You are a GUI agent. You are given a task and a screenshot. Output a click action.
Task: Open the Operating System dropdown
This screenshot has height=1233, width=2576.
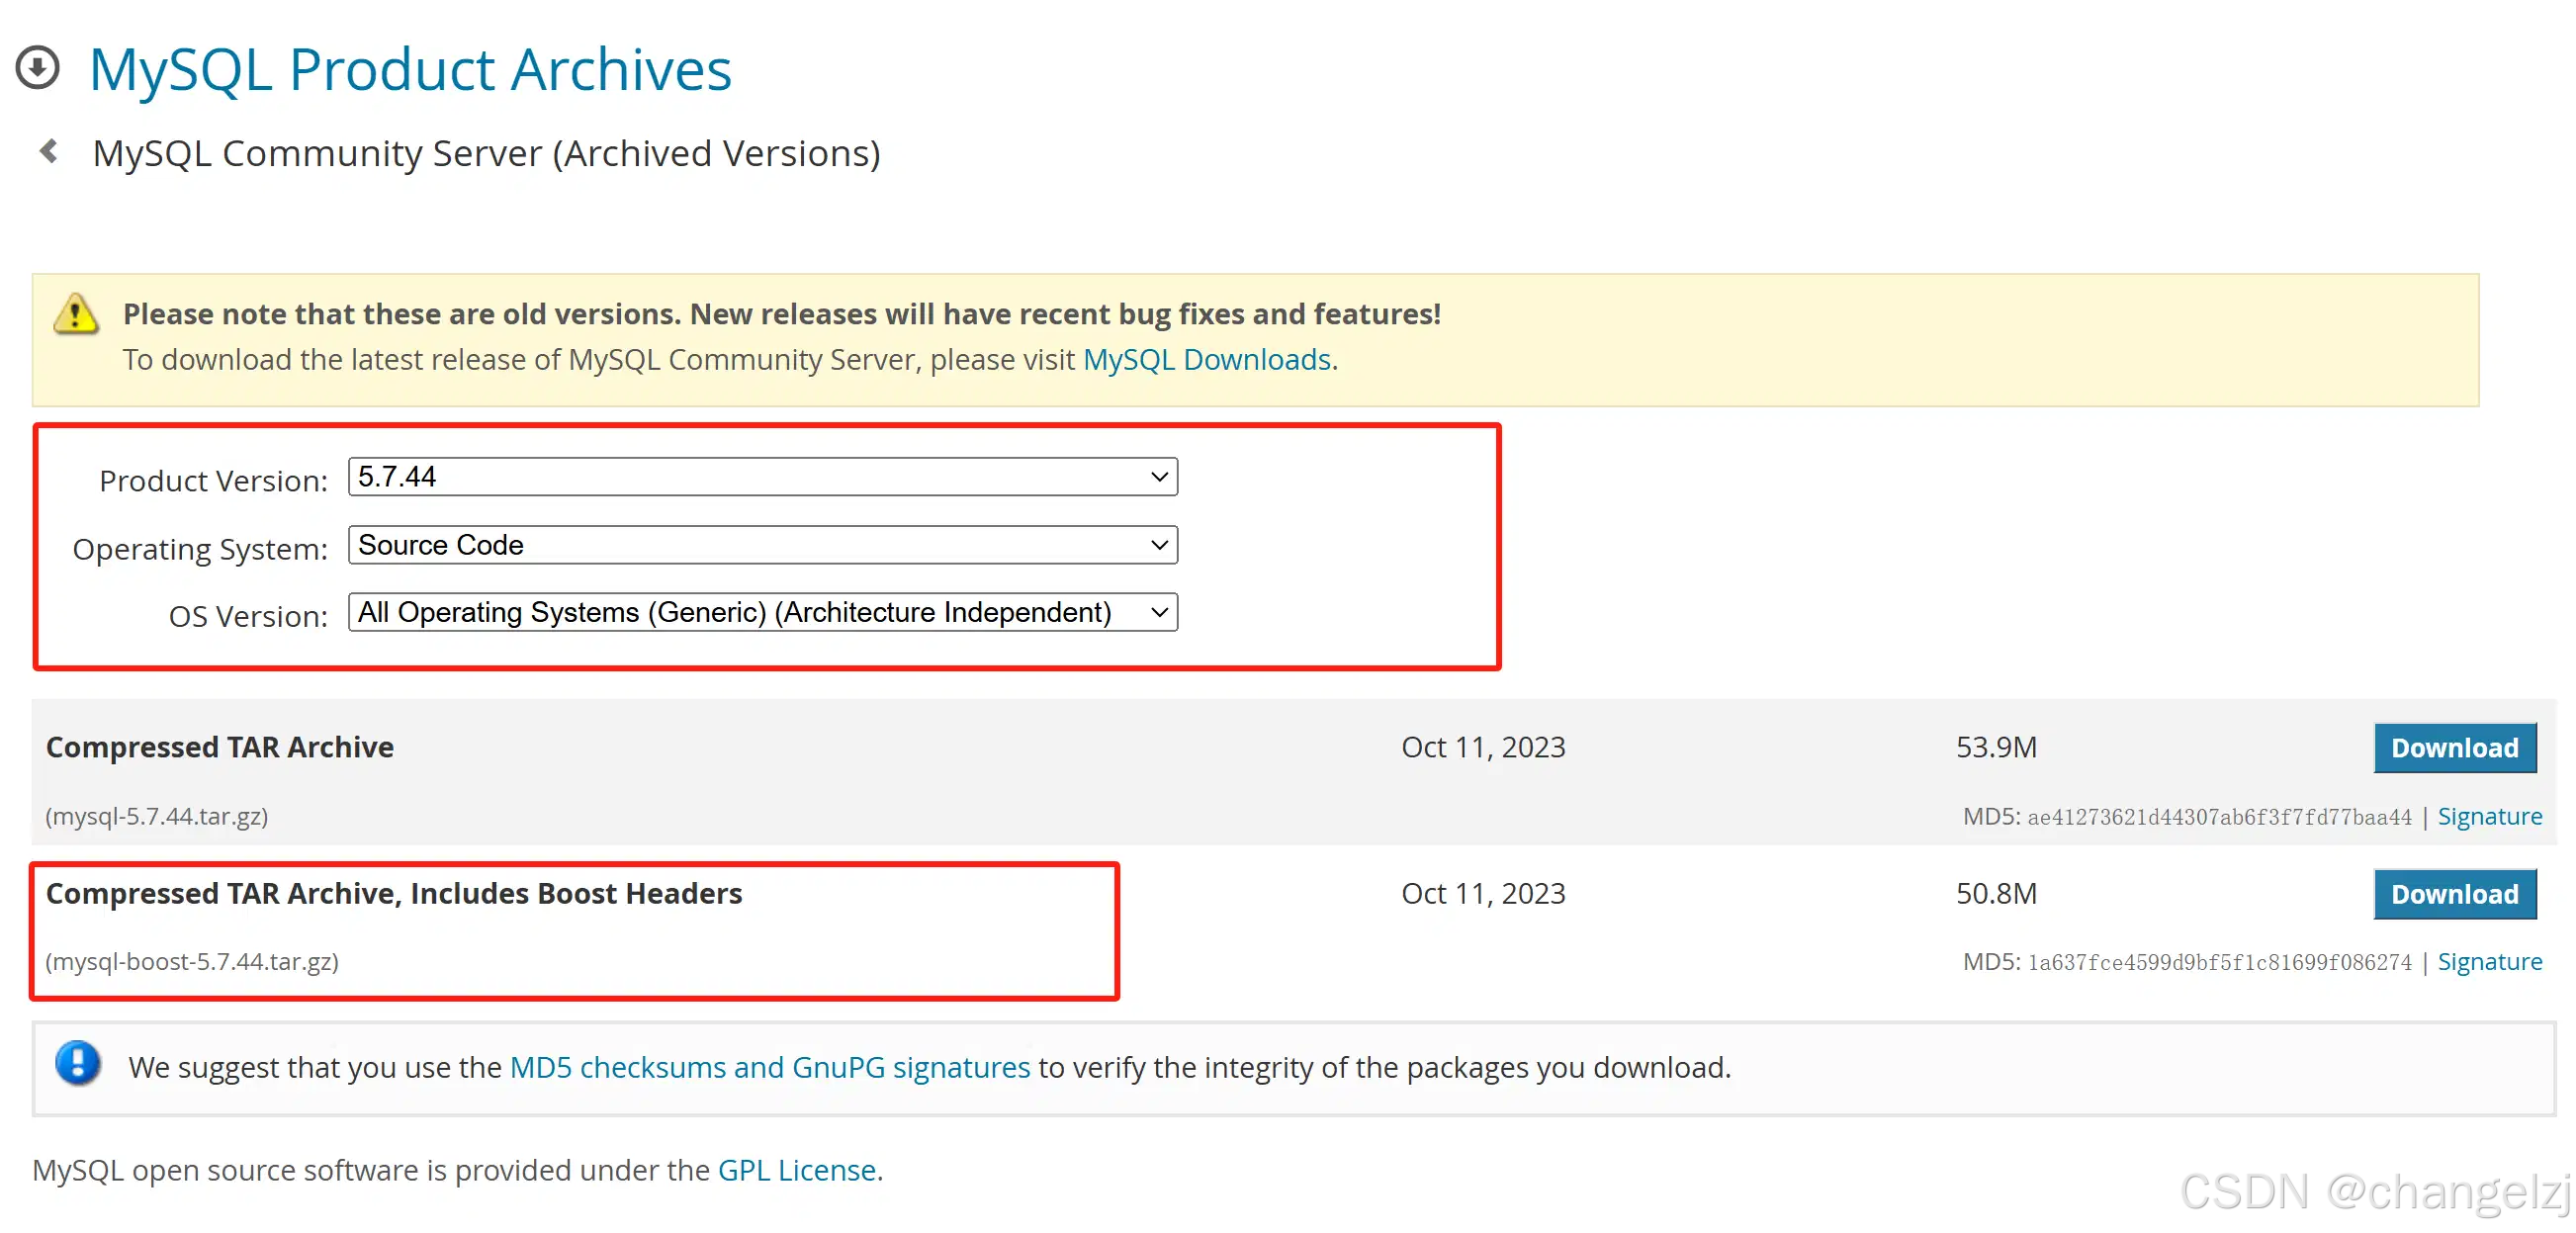point(762,545)
